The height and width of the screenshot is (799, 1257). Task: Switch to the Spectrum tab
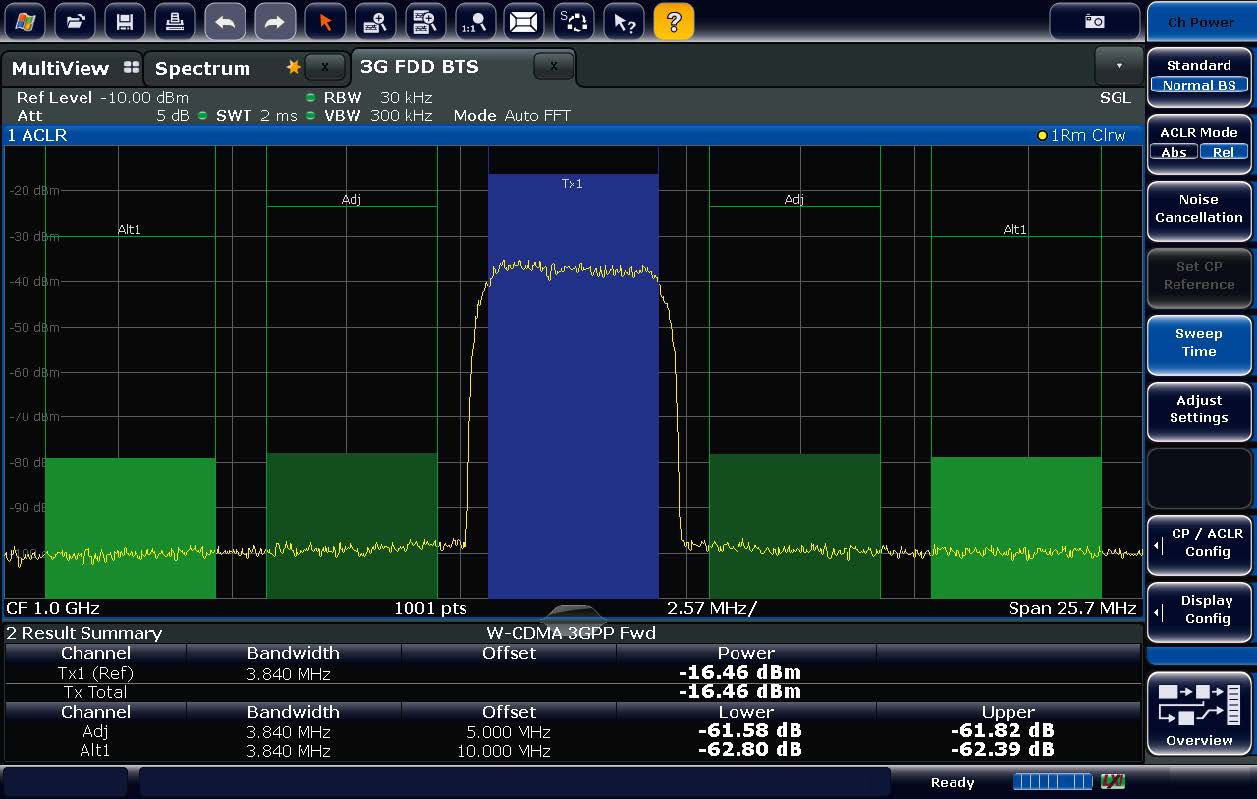click(203, 68)
